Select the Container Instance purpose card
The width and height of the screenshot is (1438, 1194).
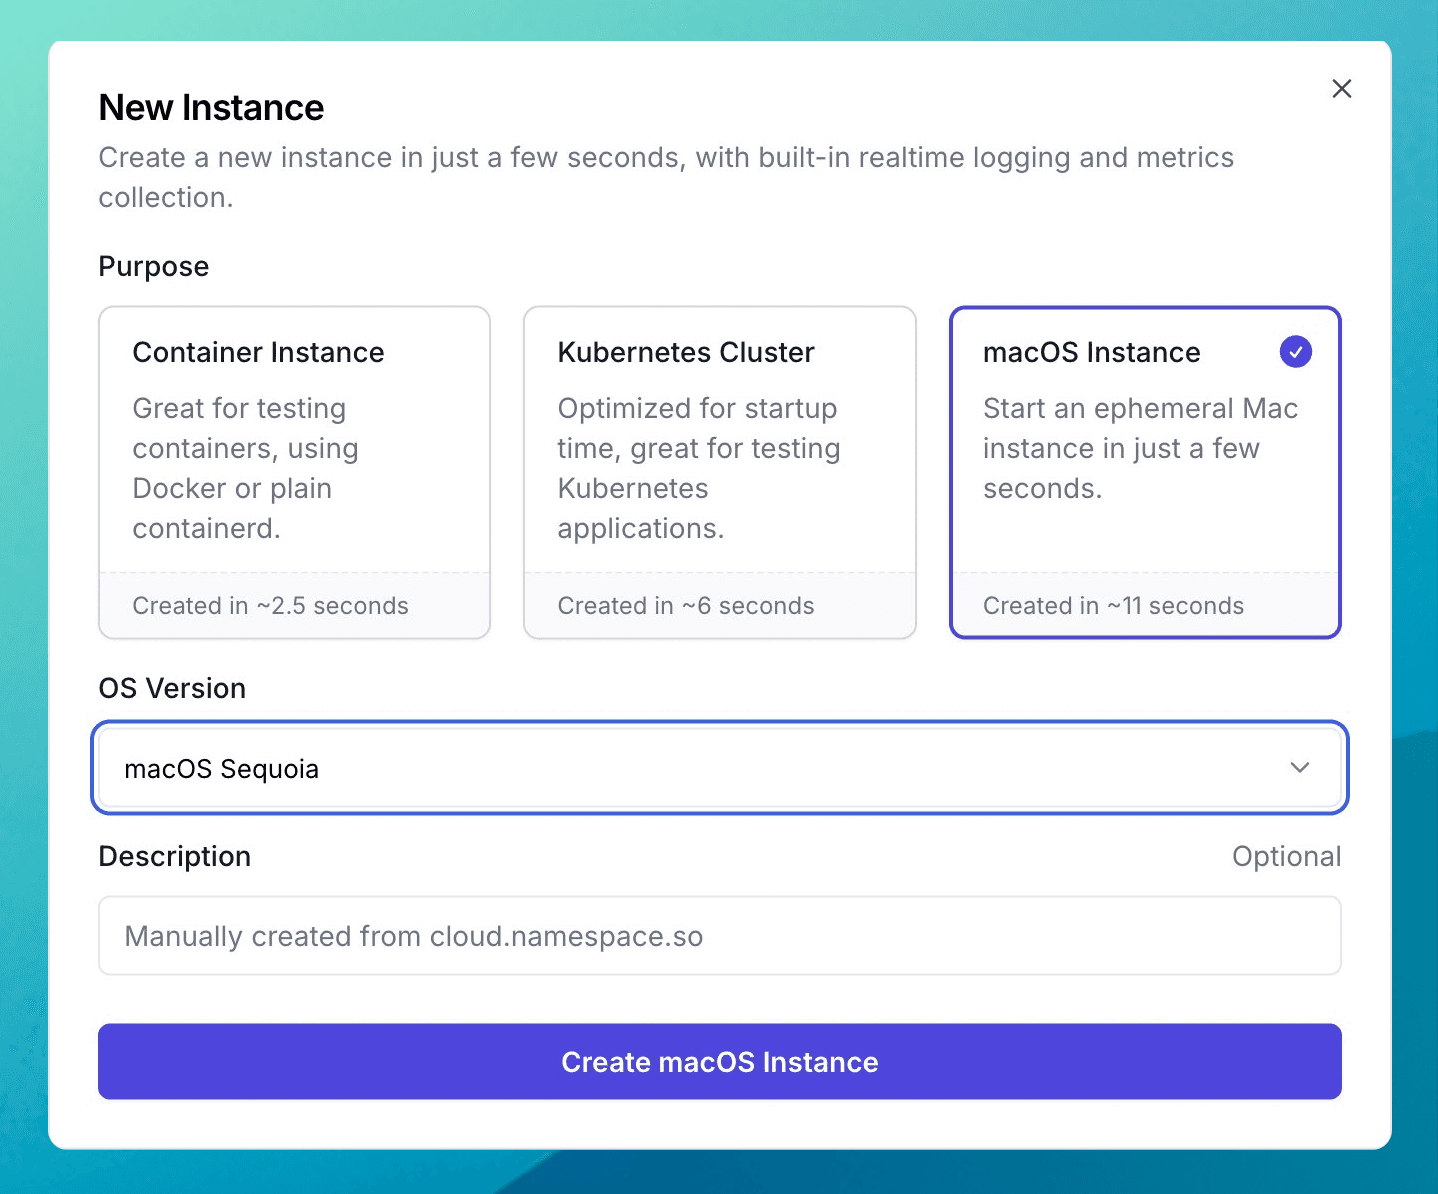(294, 472)
